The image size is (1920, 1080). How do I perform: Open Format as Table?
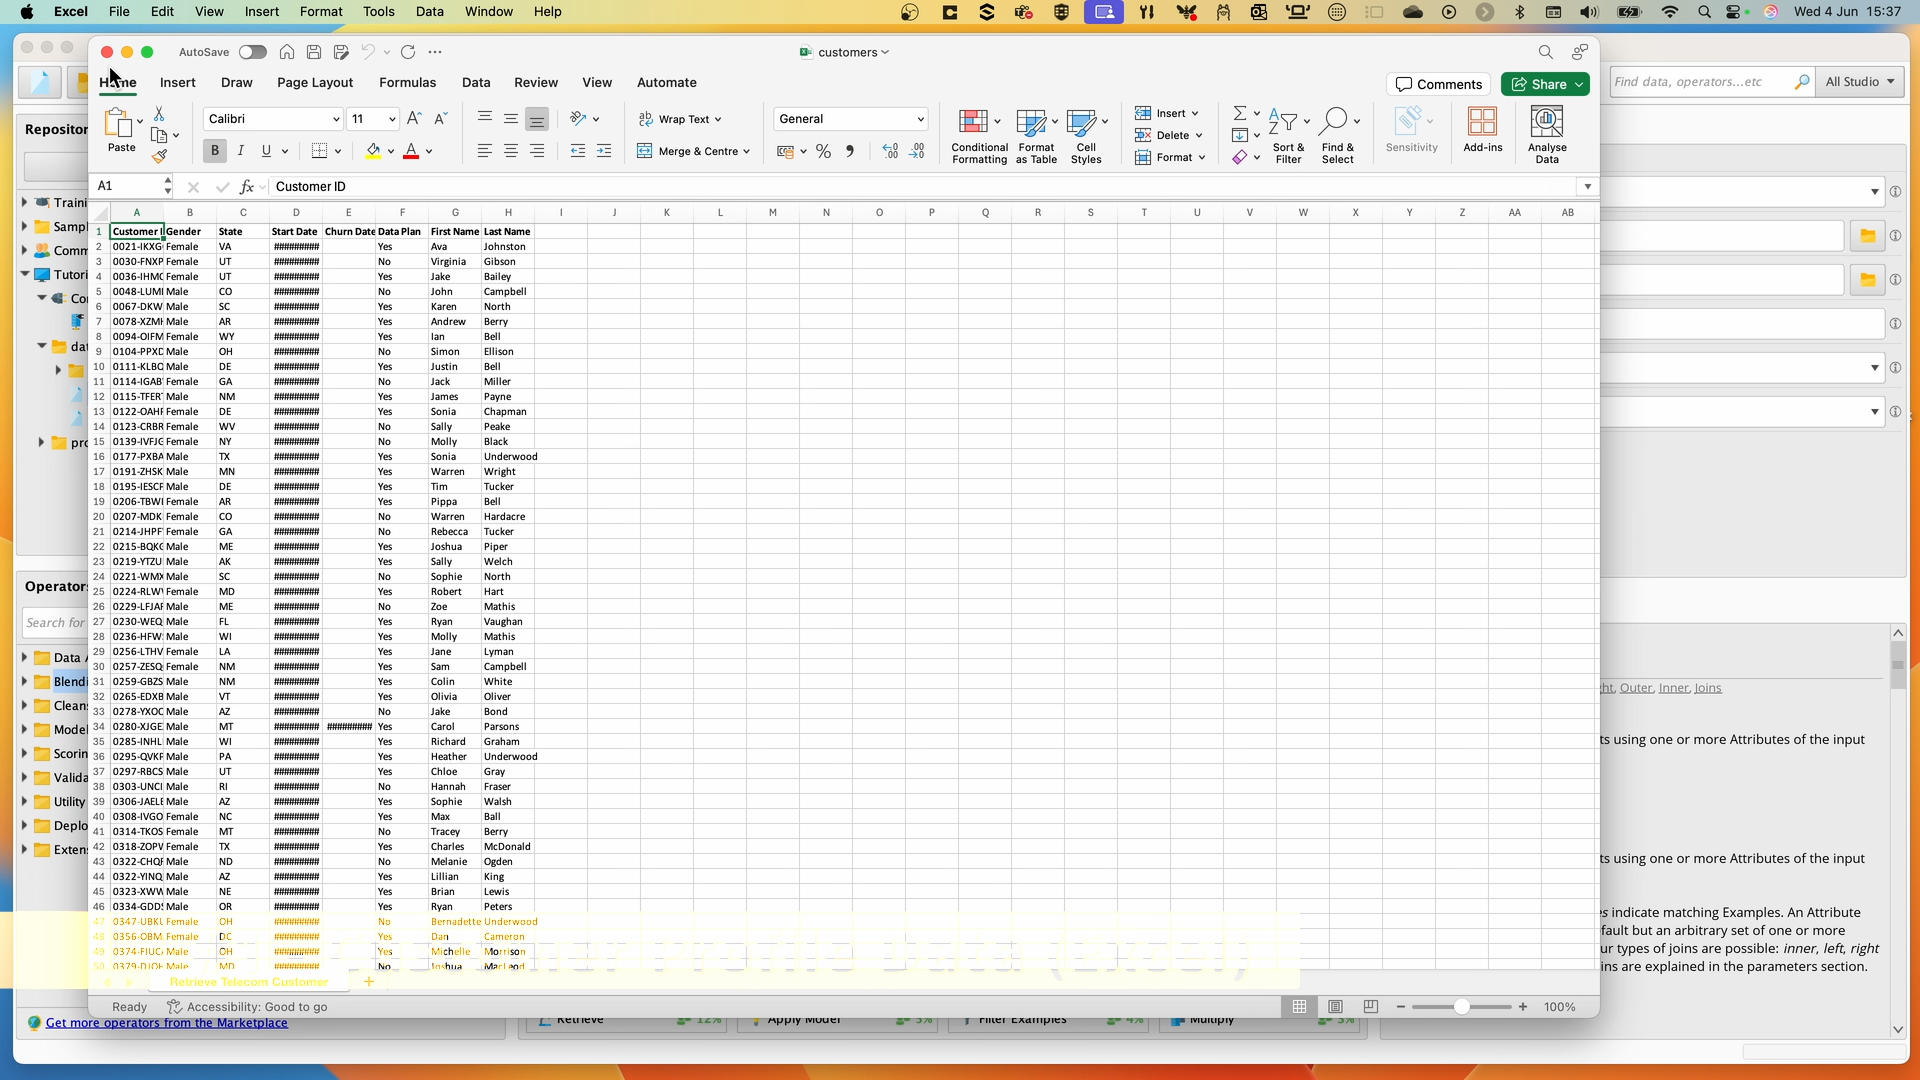click(1036, 135)
